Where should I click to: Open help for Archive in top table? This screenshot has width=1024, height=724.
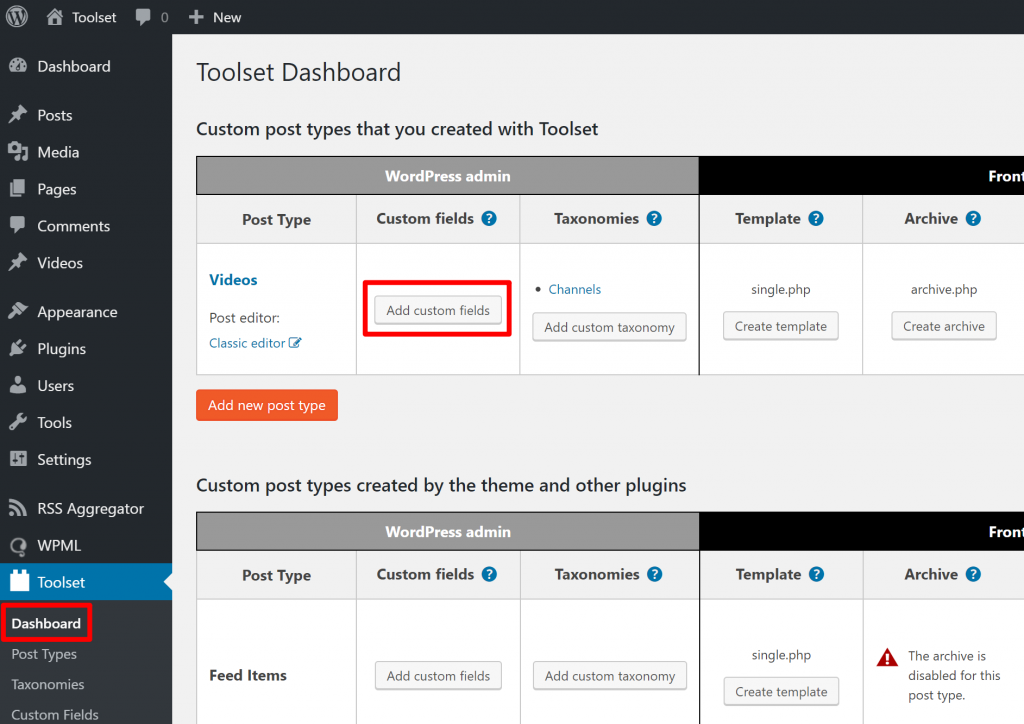973,219
